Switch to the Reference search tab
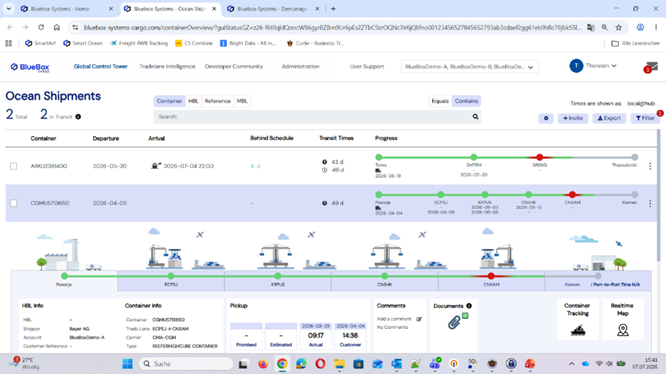Viewport: 666px width, 374px height. click(x=217, y=101)
